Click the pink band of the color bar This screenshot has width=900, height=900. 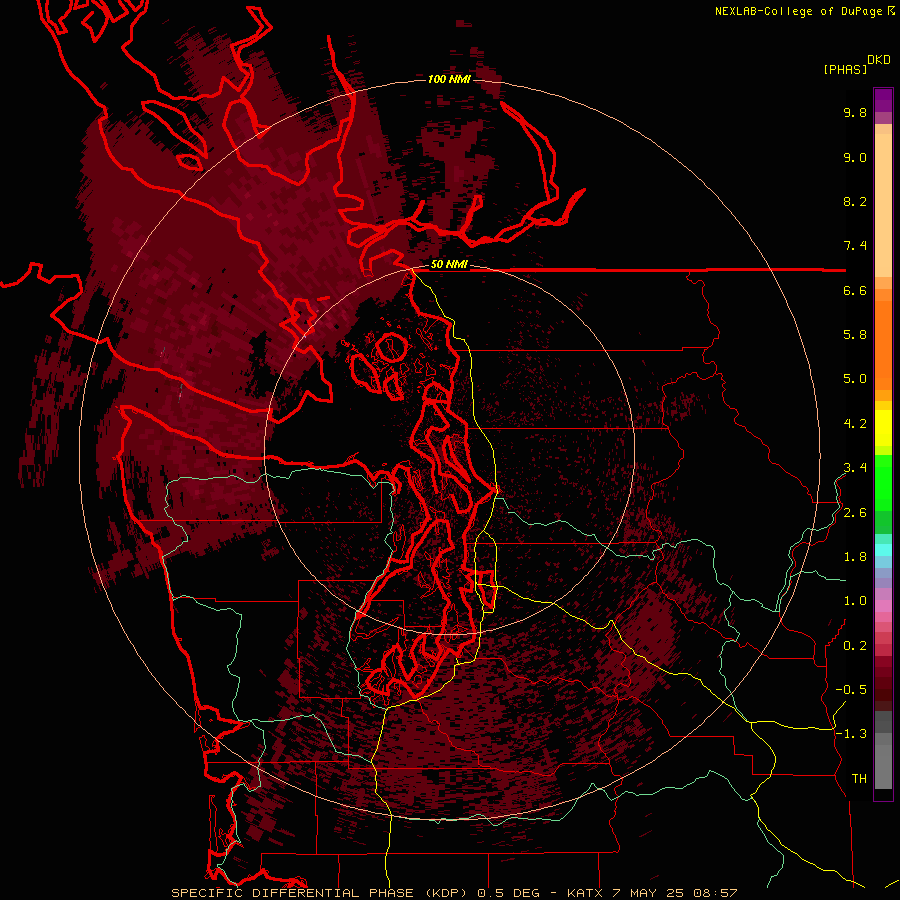tap(883, 606)
